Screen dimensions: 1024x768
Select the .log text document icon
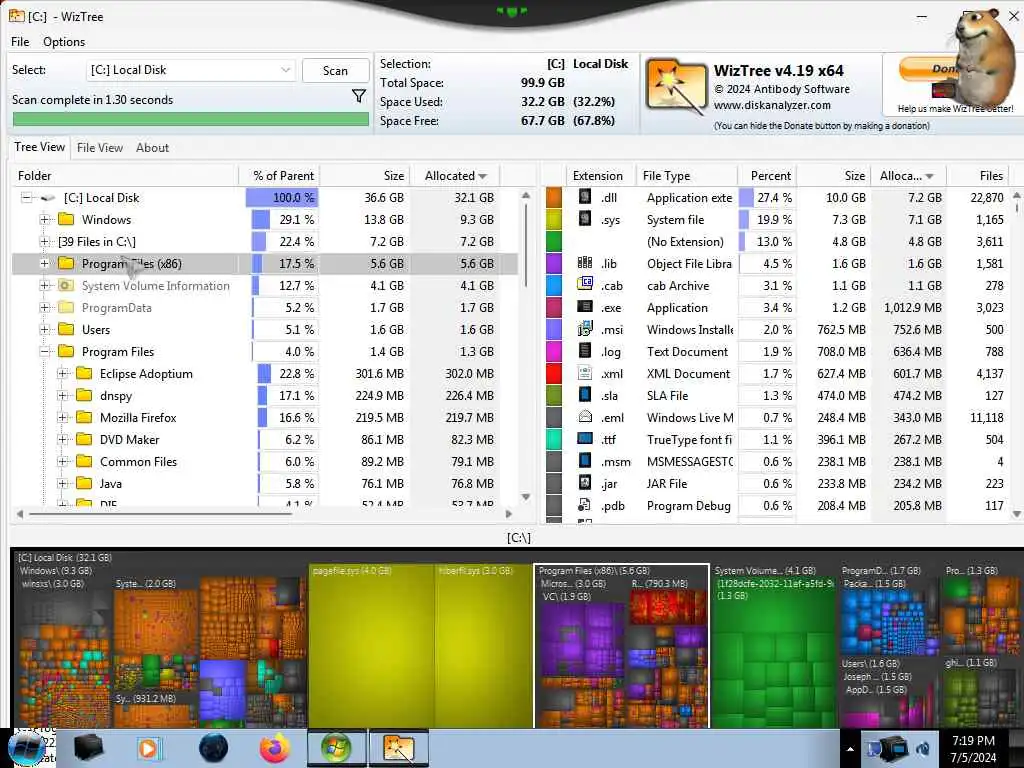585,351
